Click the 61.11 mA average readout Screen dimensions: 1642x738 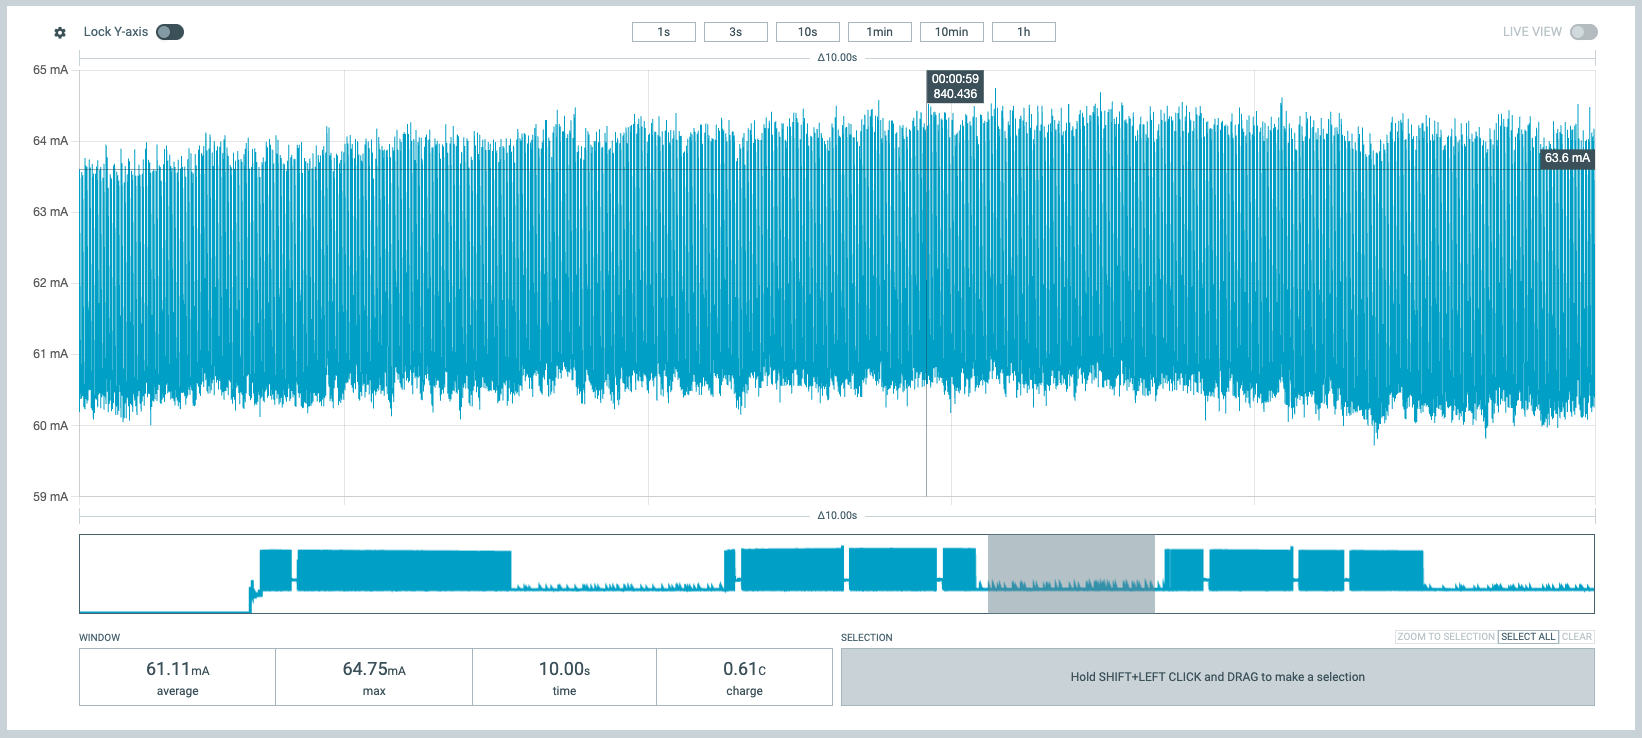[x=177, y=677]
